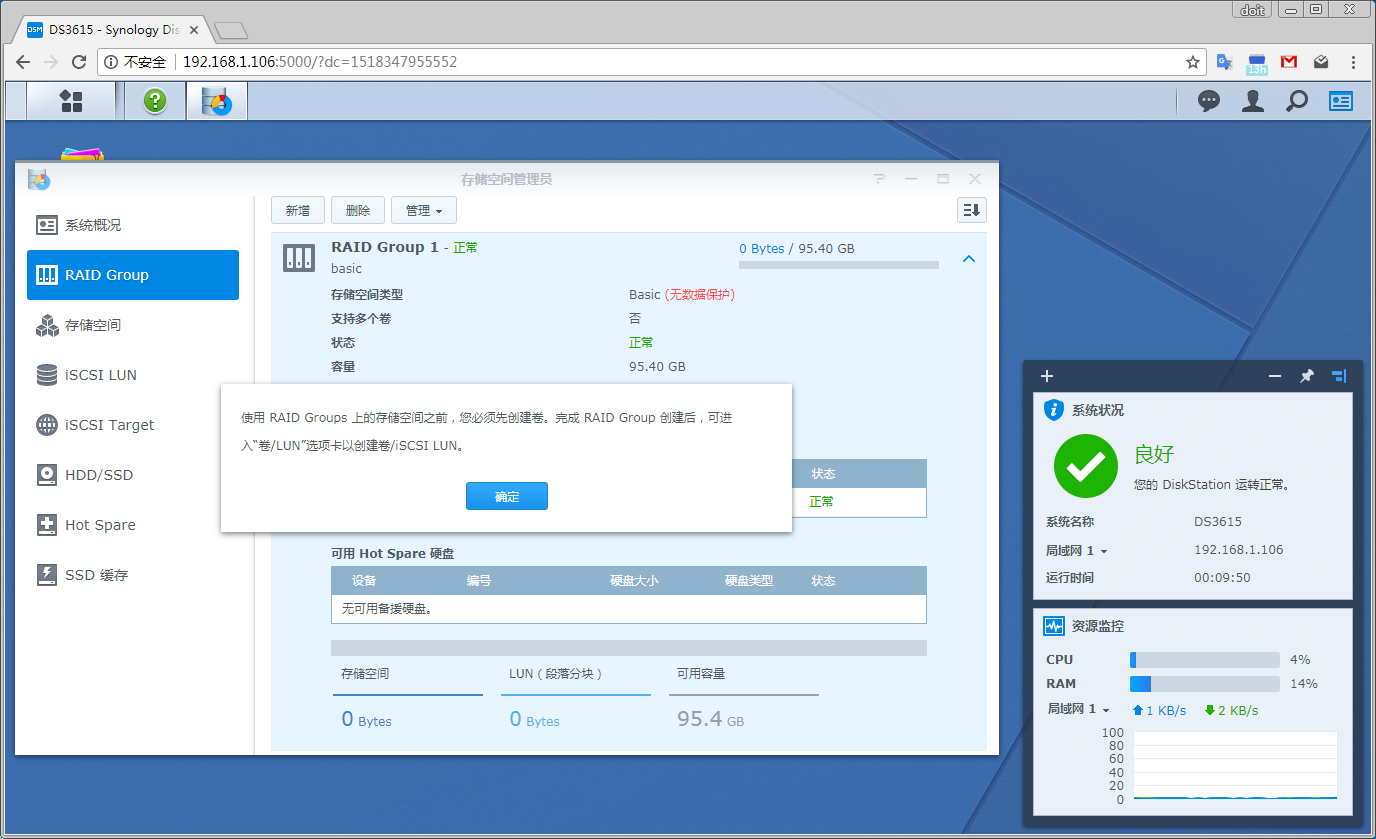The height and width of the screenshot is (839, 1376).
Task: Click the green healthy checkmark icon
Action: (x=1087, y=467)
